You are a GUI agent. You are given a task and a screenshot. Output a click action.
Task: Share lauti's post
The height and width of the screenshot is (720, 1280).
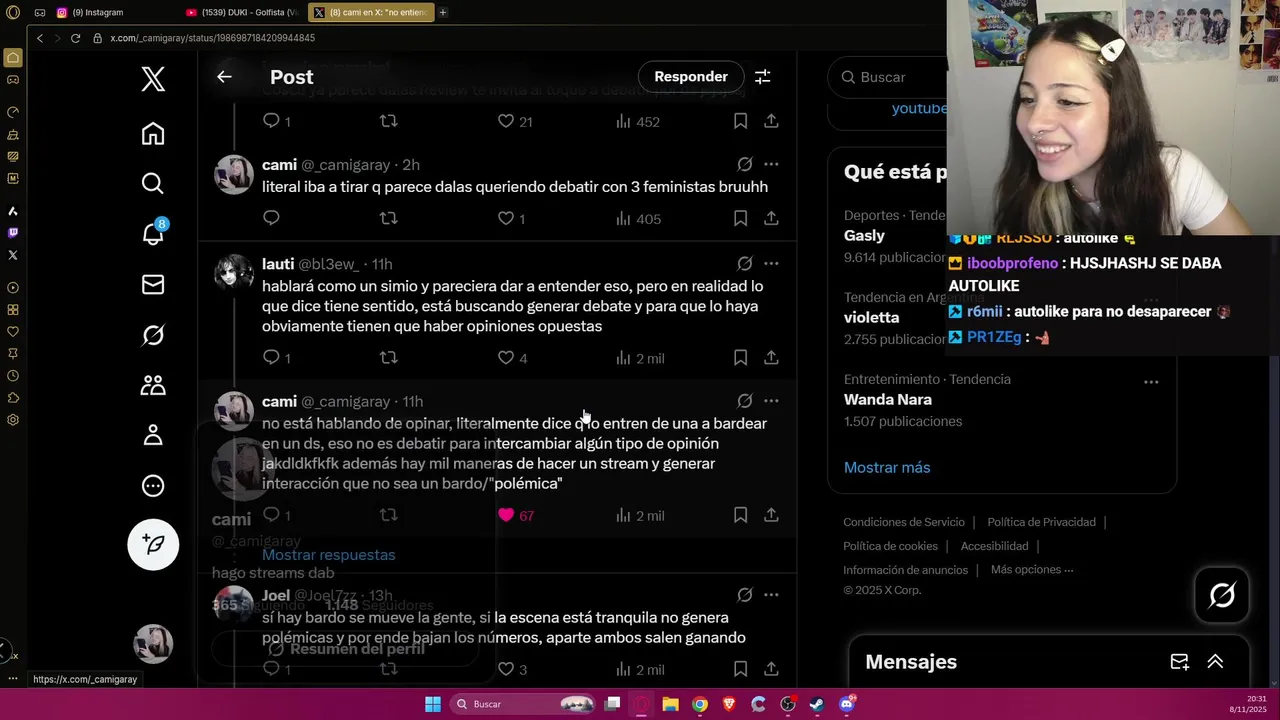(x=771, y=357)
